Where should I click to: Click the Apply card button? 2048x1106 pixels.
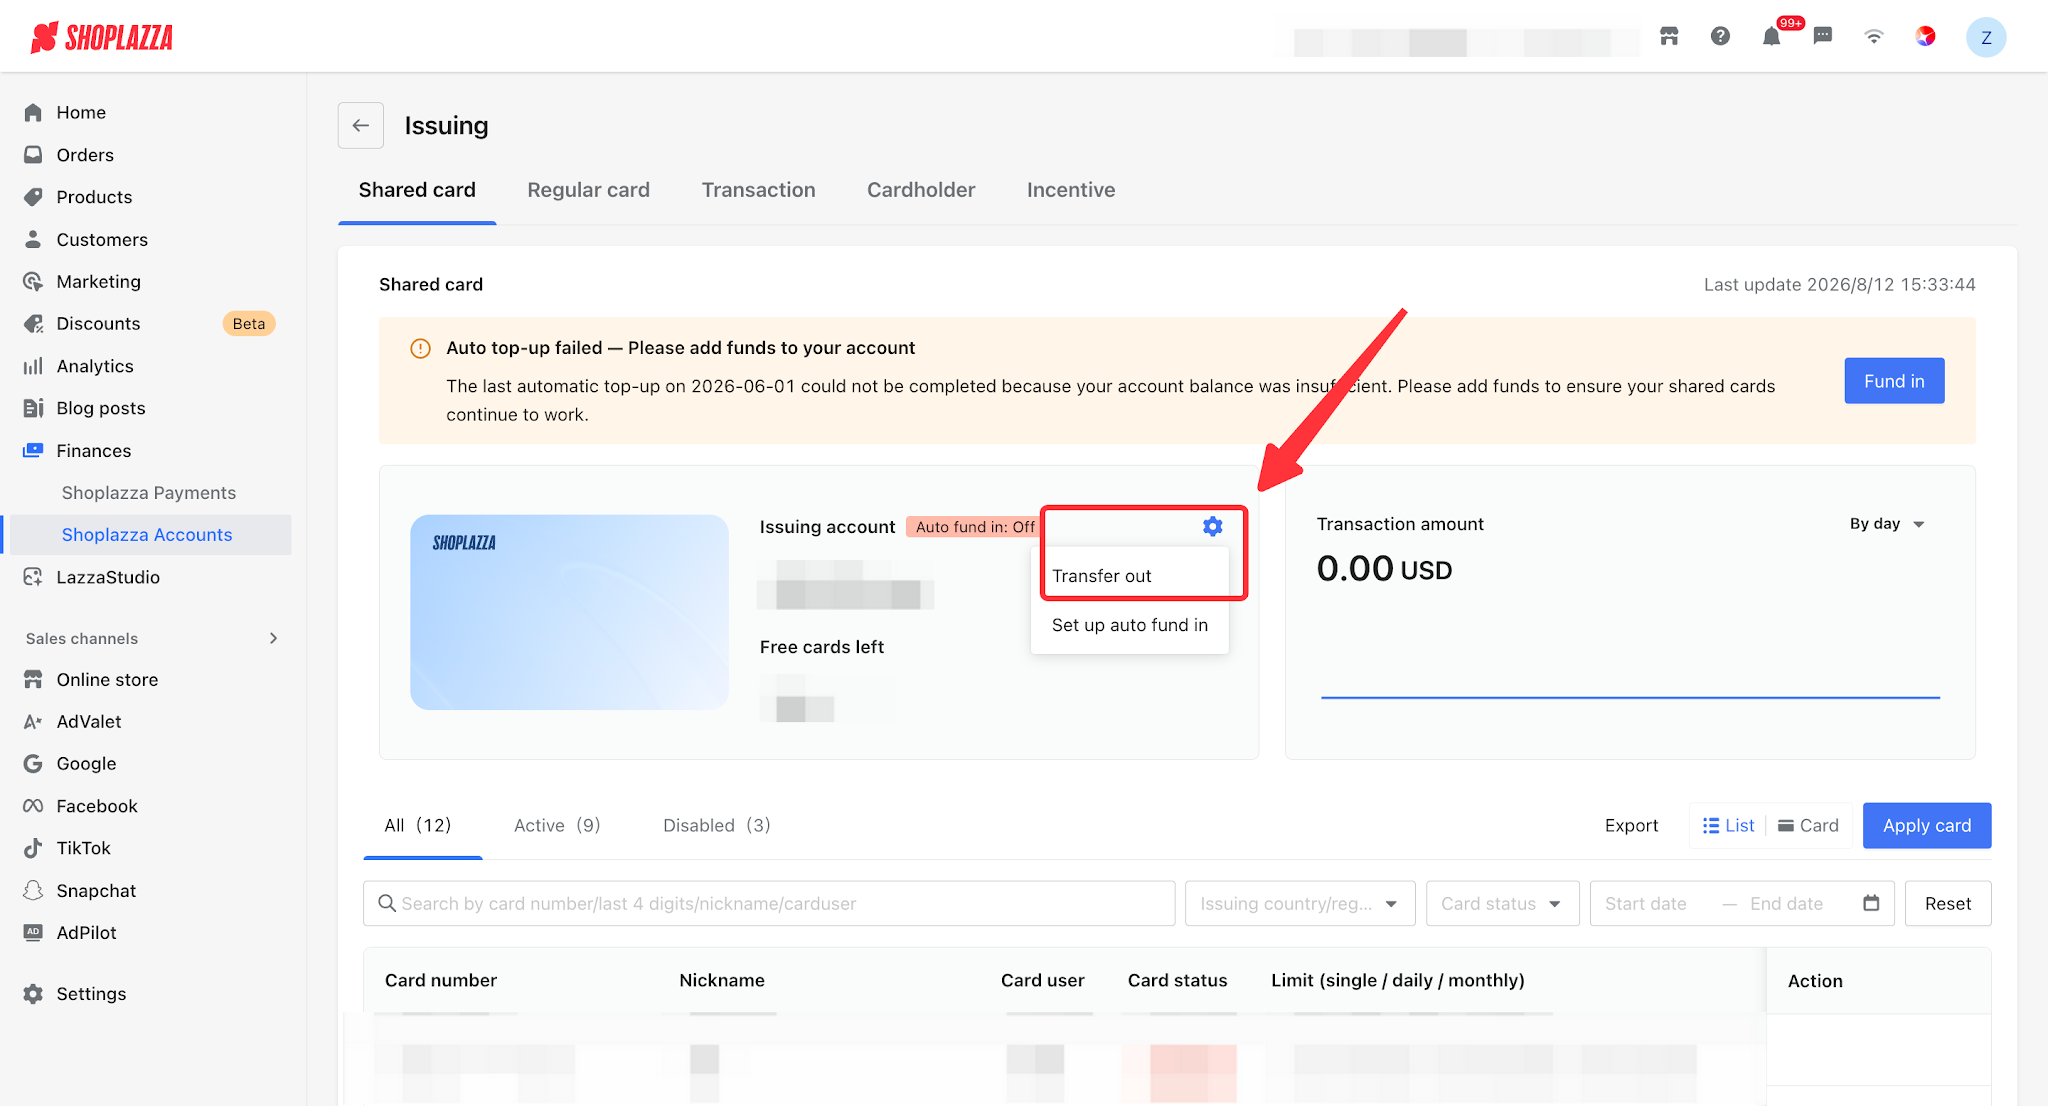pos(1927,826)
